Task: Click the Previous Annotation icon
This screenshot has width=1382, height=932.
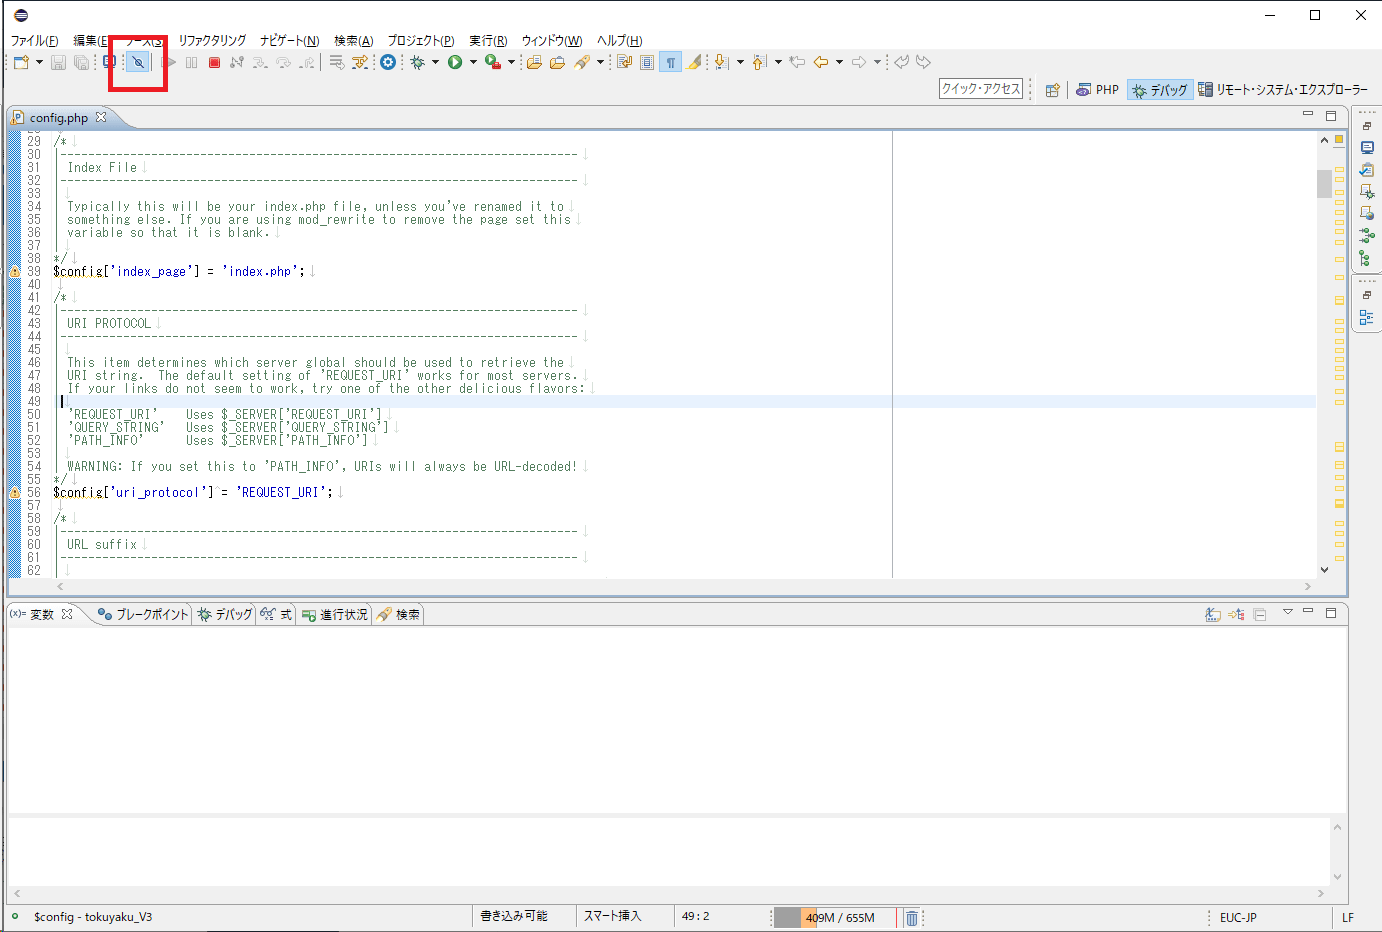Action: point(760,62)
